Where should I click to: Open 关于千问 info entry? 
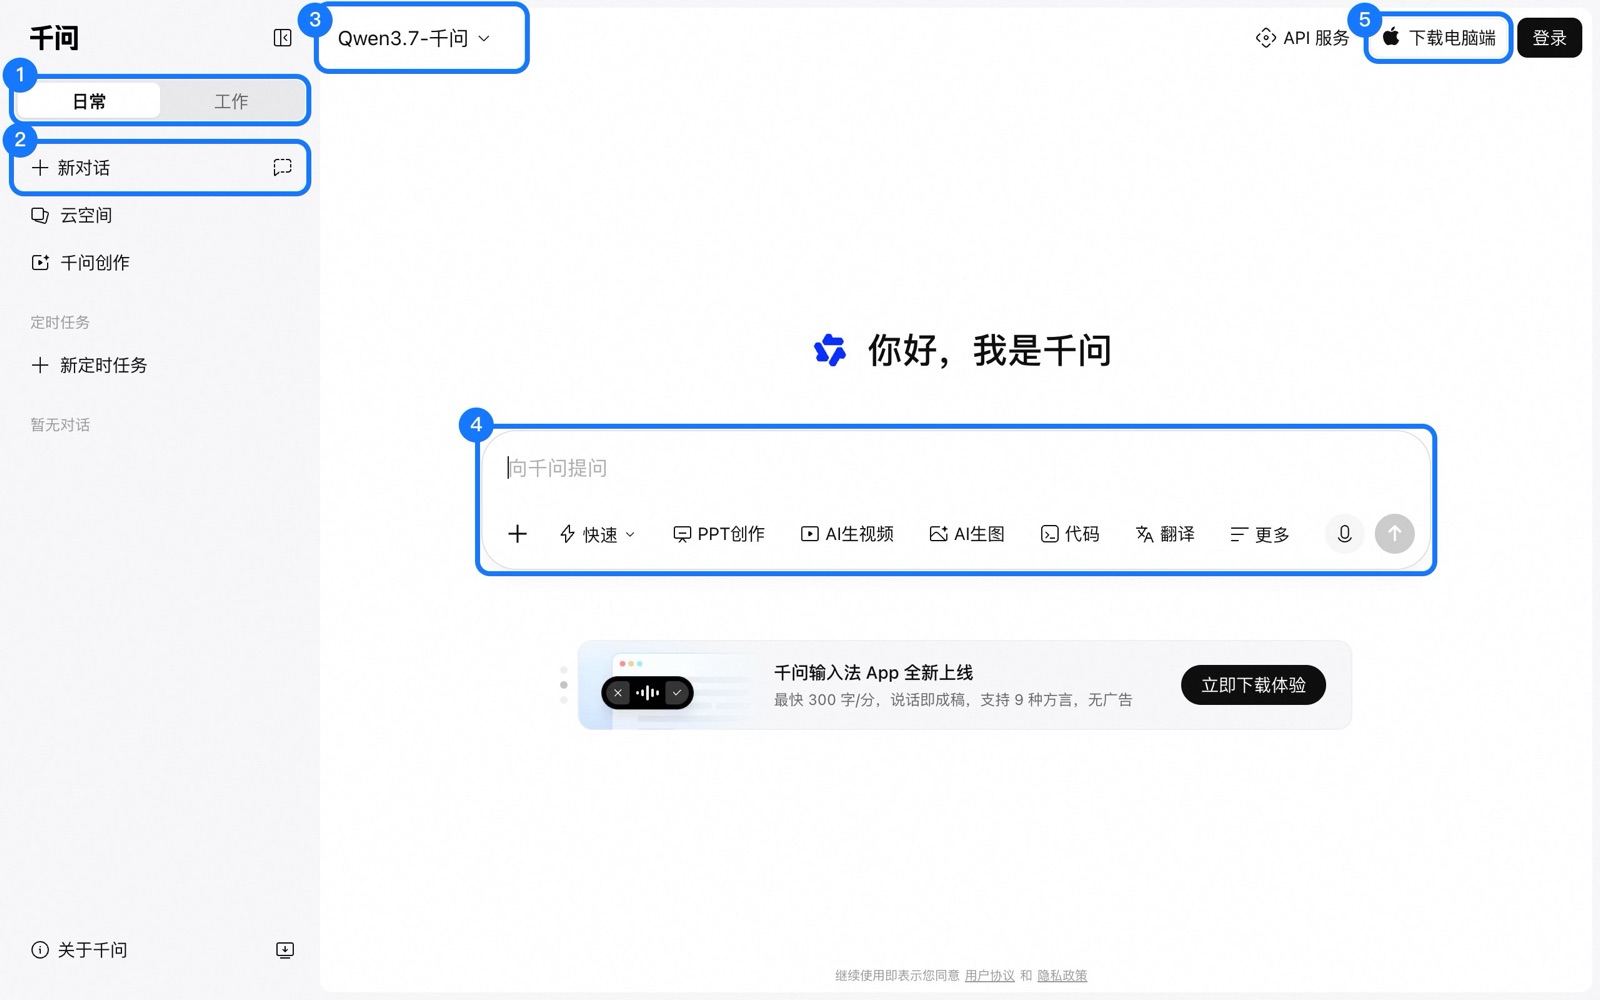coord(79,950)
